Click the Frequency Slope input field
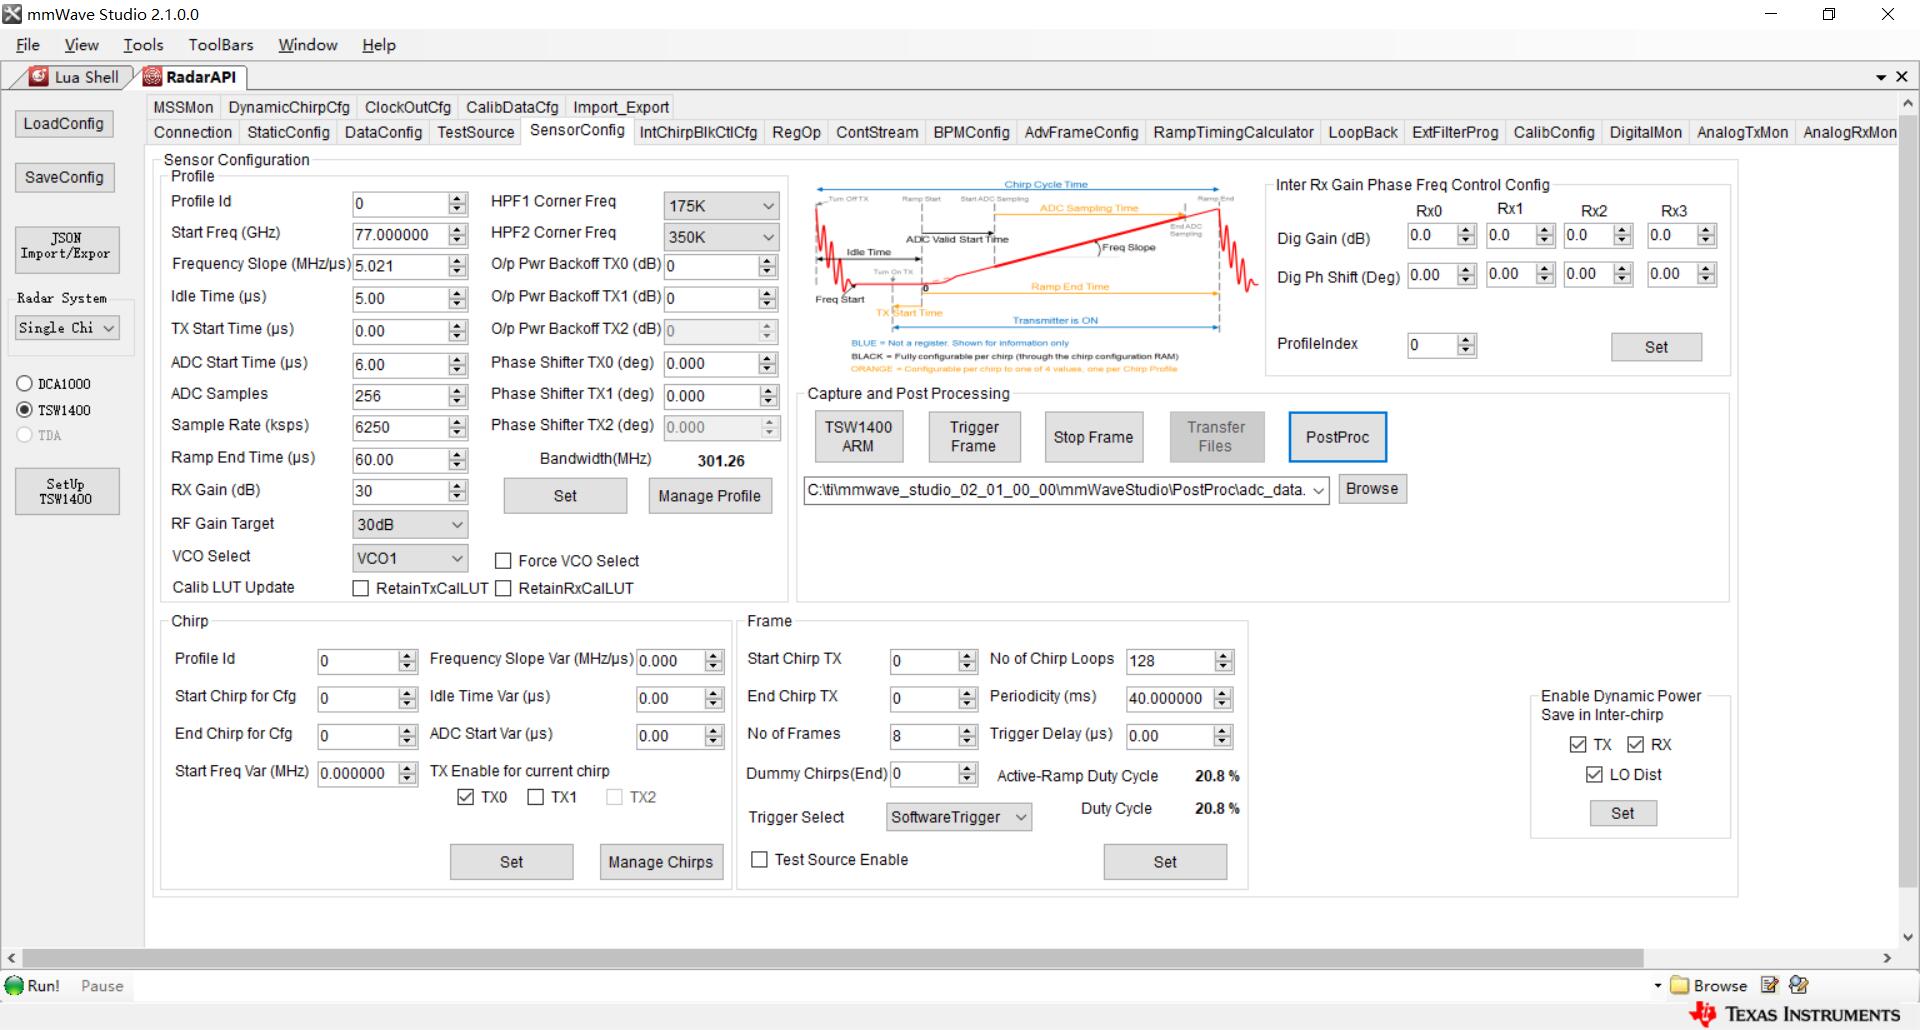This screenshot has width=1920, height=1030. (400, 267)
